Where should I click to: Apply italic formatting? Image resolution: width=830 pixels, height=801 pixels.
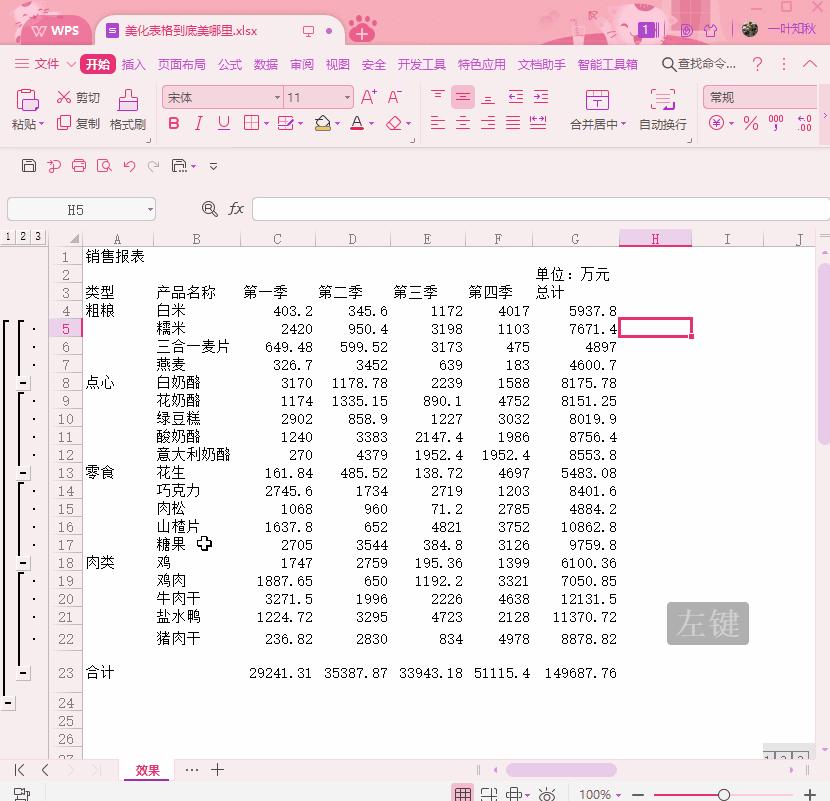(200, 122)
